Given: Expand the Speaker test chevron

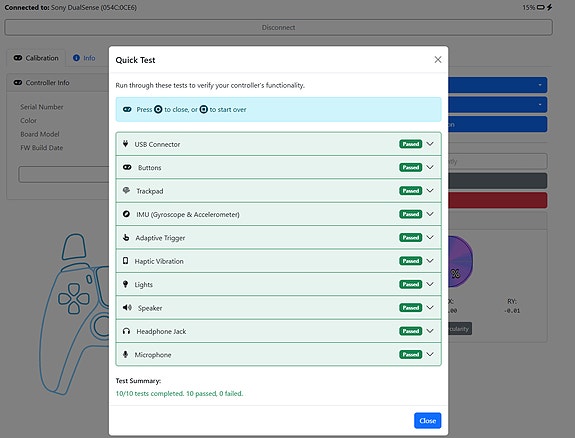Looking at the screenshot, I should click(x=430, y=307).
